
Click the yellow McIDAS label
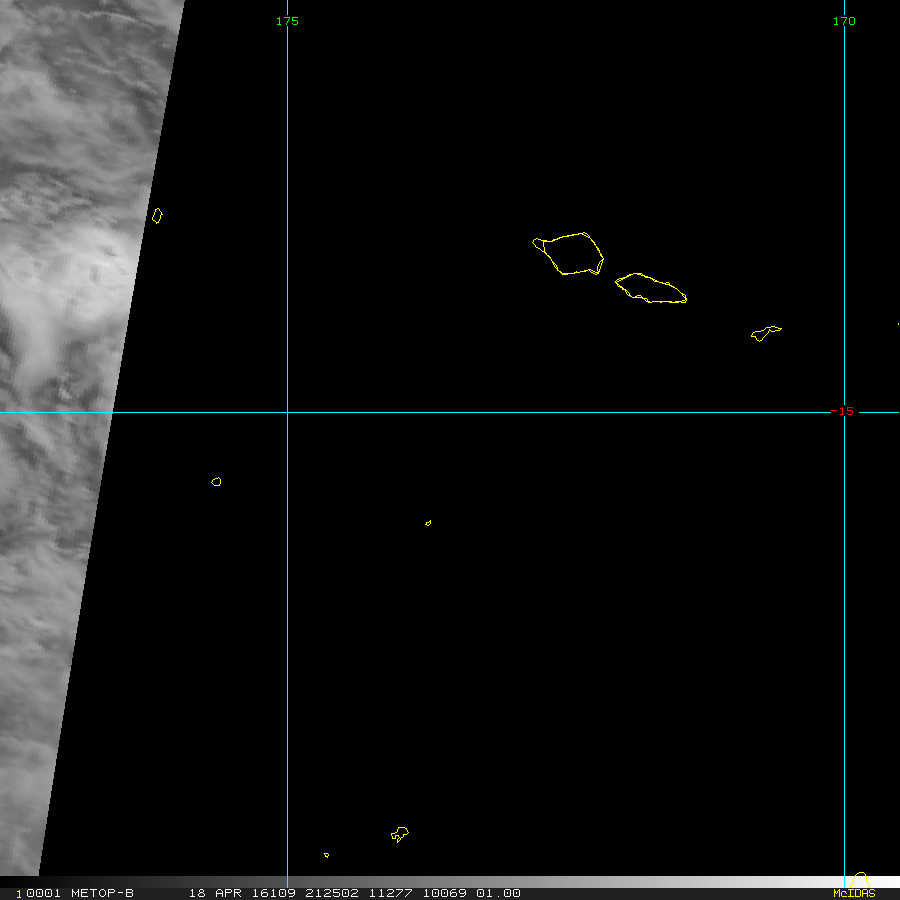tap(854, 893)
